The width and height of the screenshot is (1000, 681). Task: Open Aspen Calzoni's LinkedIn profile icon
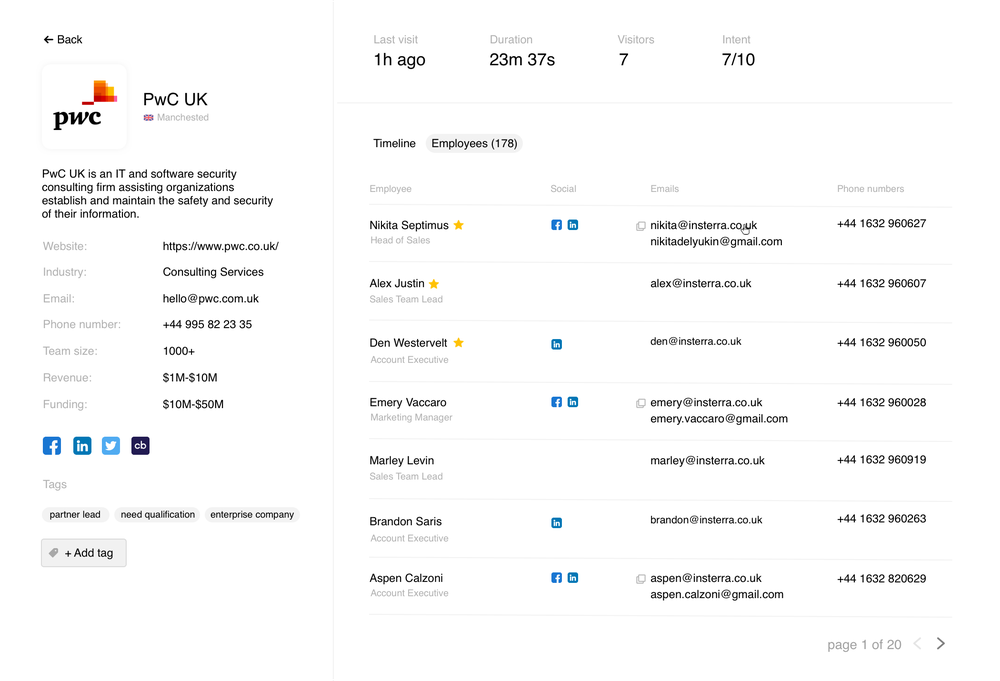tap(573, 578)
